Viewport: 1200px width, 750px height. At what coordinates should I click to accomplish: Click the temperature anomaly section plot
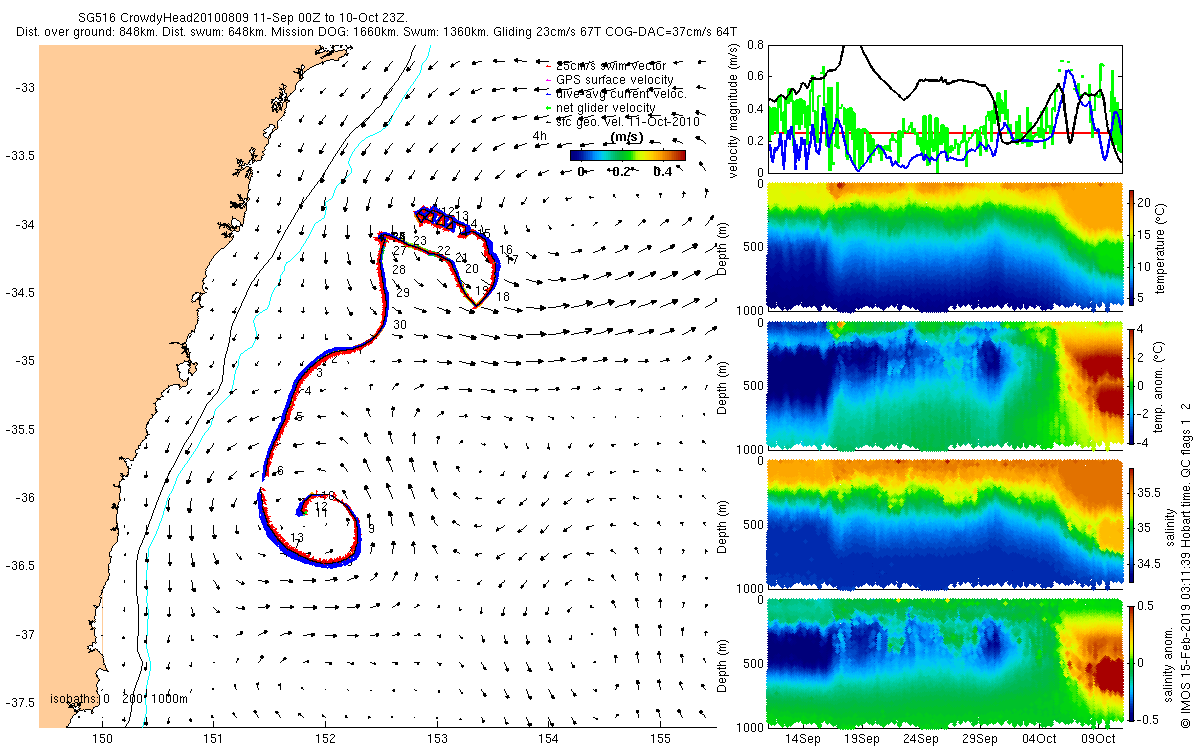[944, 385]
